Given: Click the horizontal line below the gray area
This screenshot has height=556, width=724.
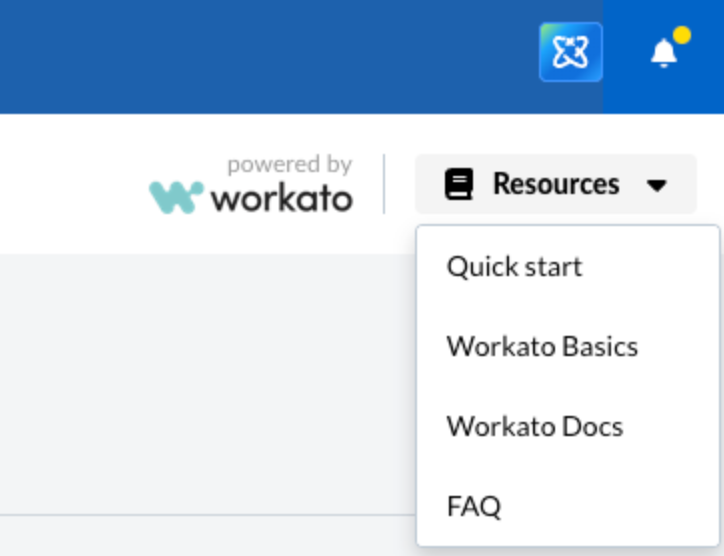Looking at the screenshot, I should pos(200,515).
